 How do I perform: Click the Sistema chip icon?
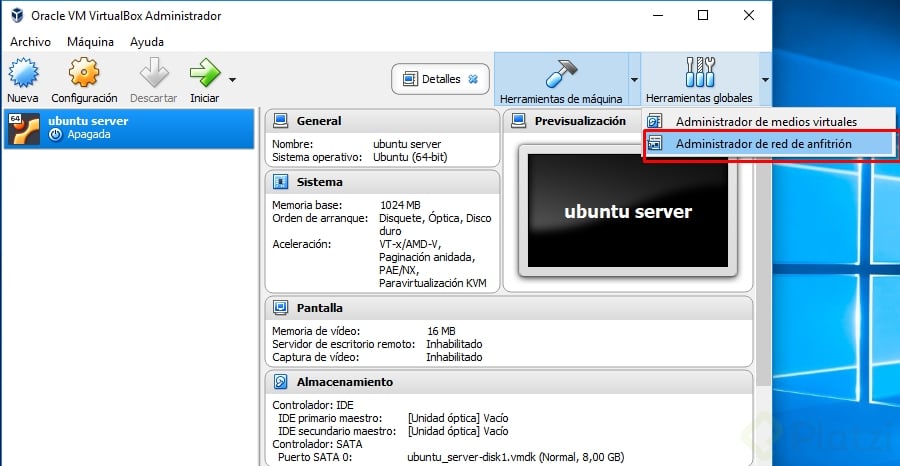tap(281, 182)
